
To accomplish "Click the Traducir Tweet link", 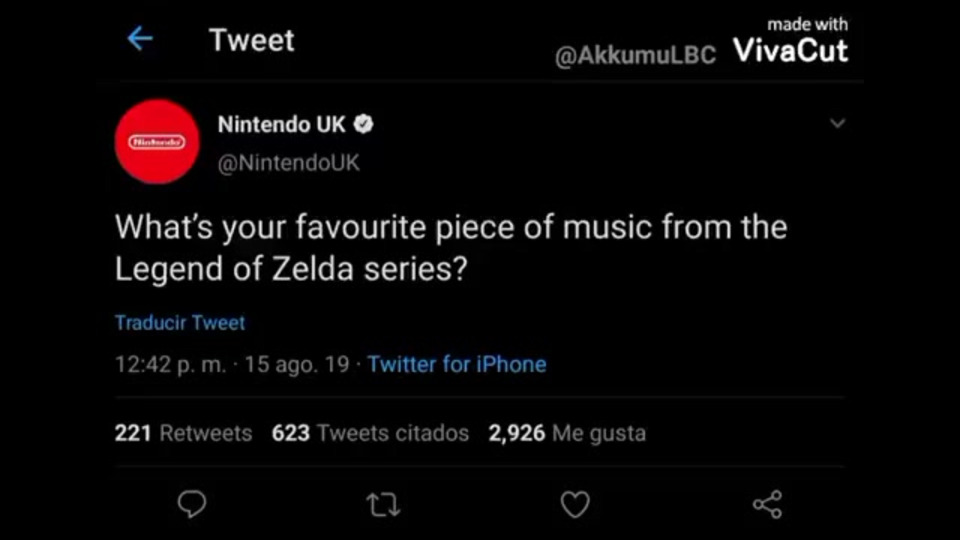I will 180,322.
